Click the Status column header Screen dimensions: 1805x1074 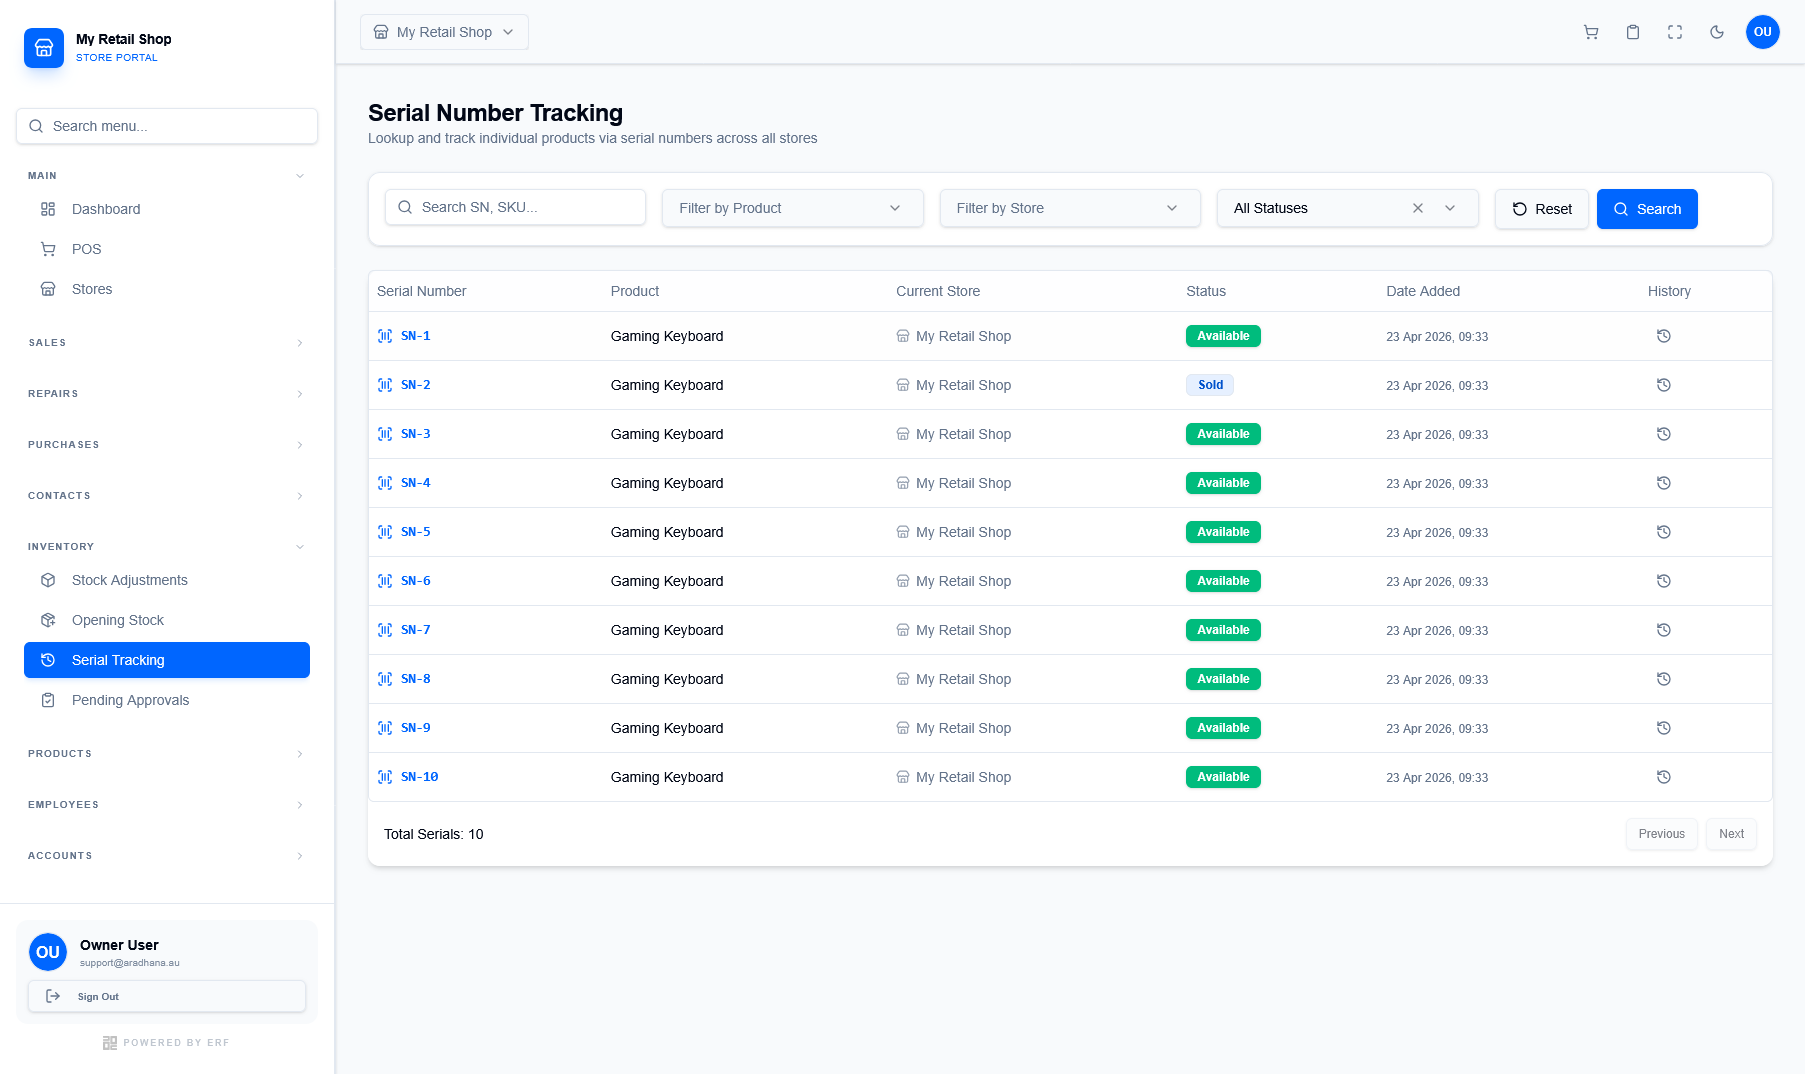point(1206,291)
